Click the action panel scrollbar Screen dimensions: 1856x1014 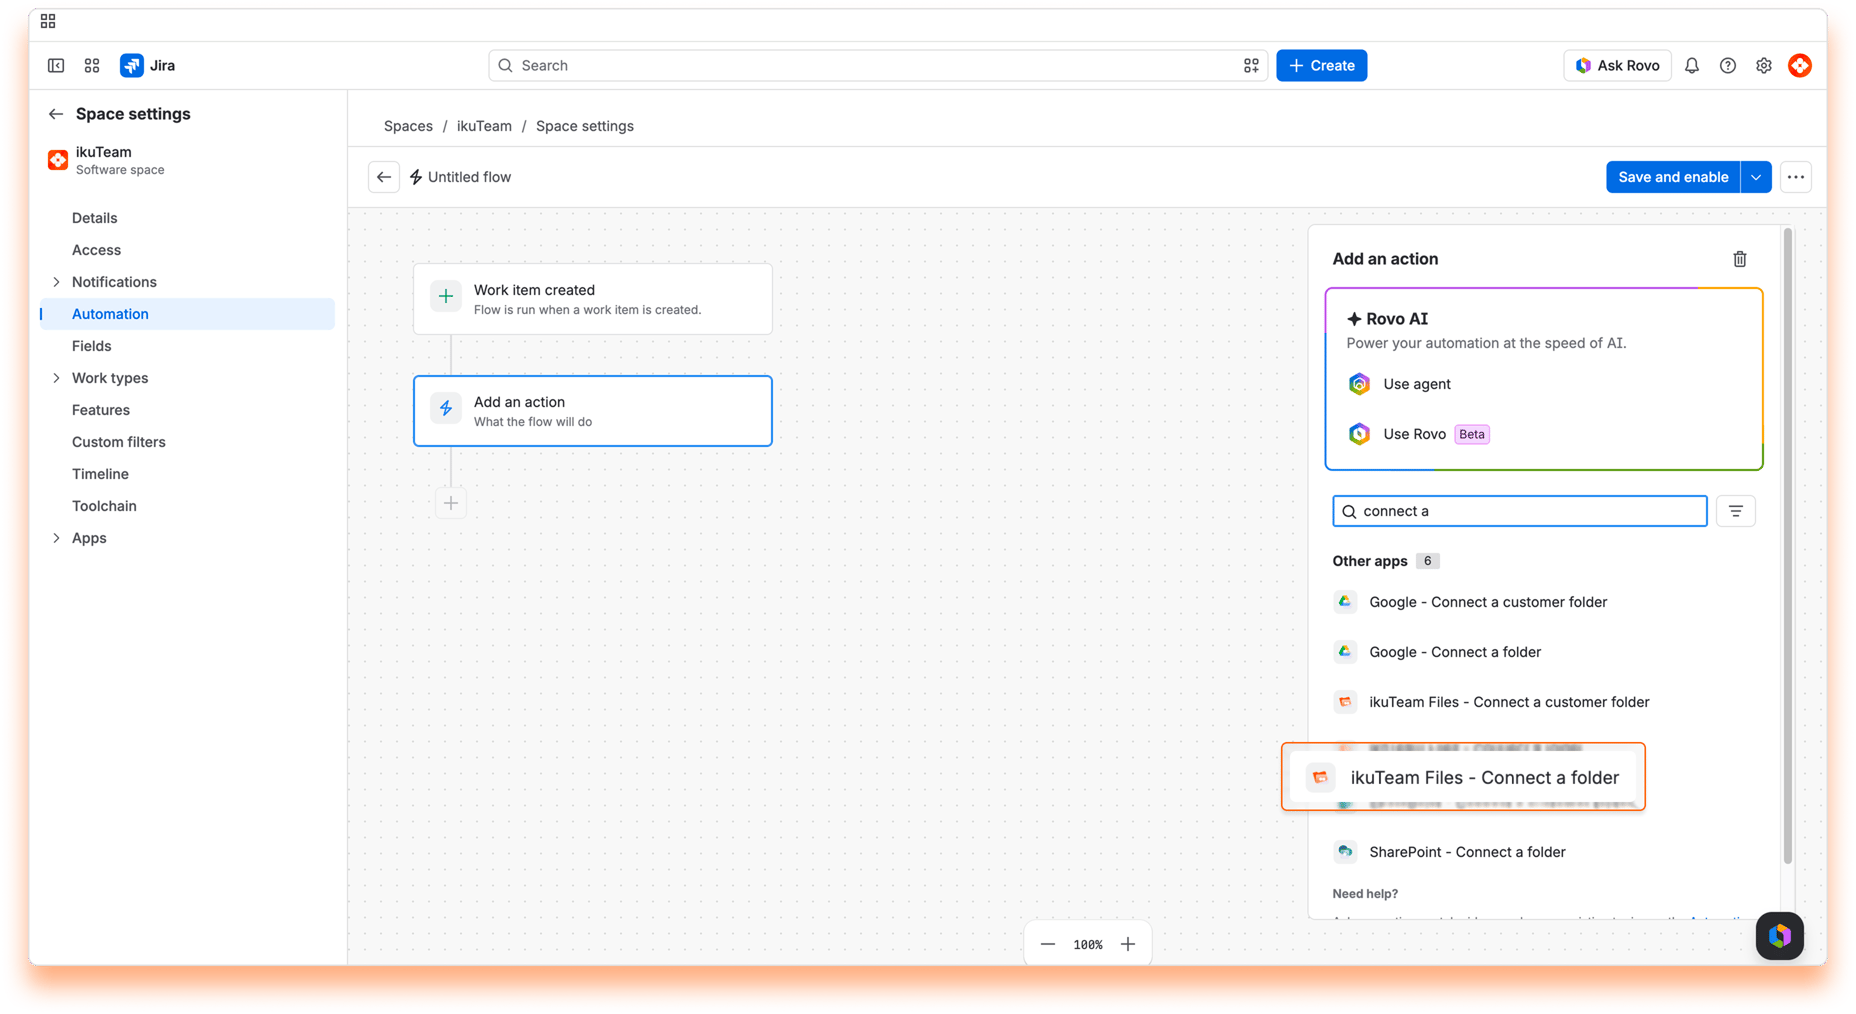pyautogui.click(x=1788, y=546)
